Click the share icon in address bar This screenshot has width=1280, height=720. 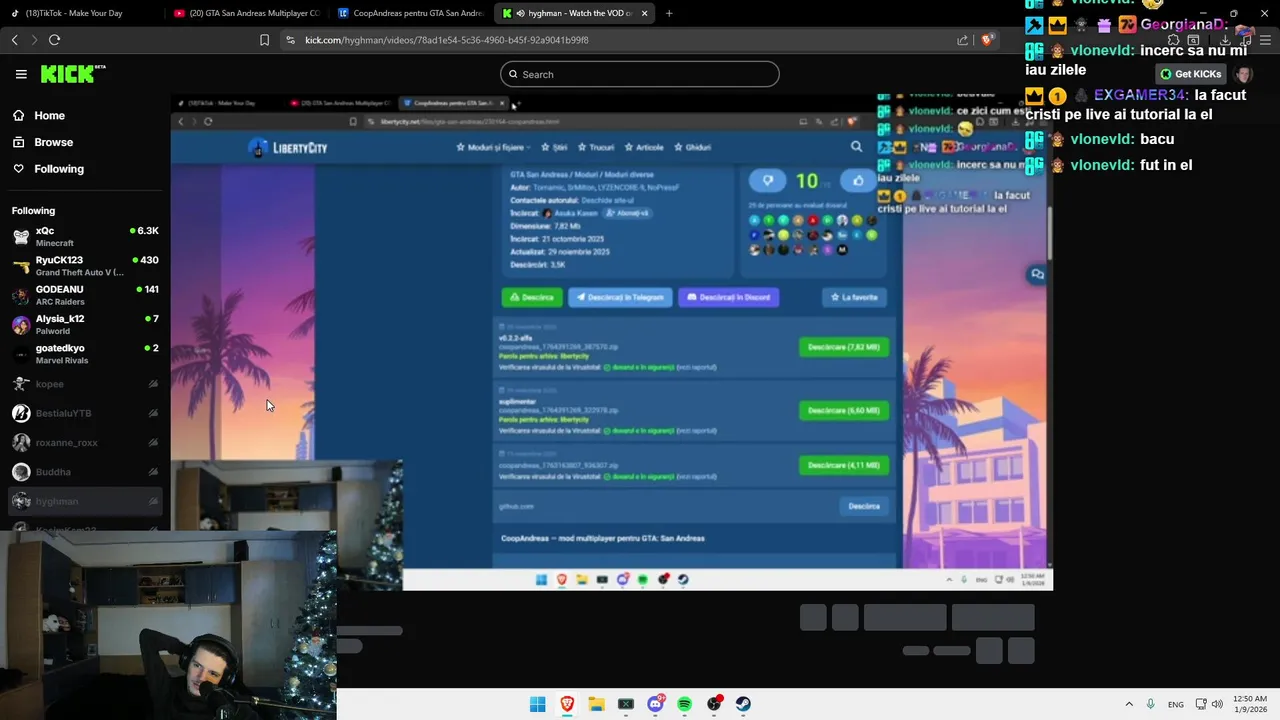(962, 40)
